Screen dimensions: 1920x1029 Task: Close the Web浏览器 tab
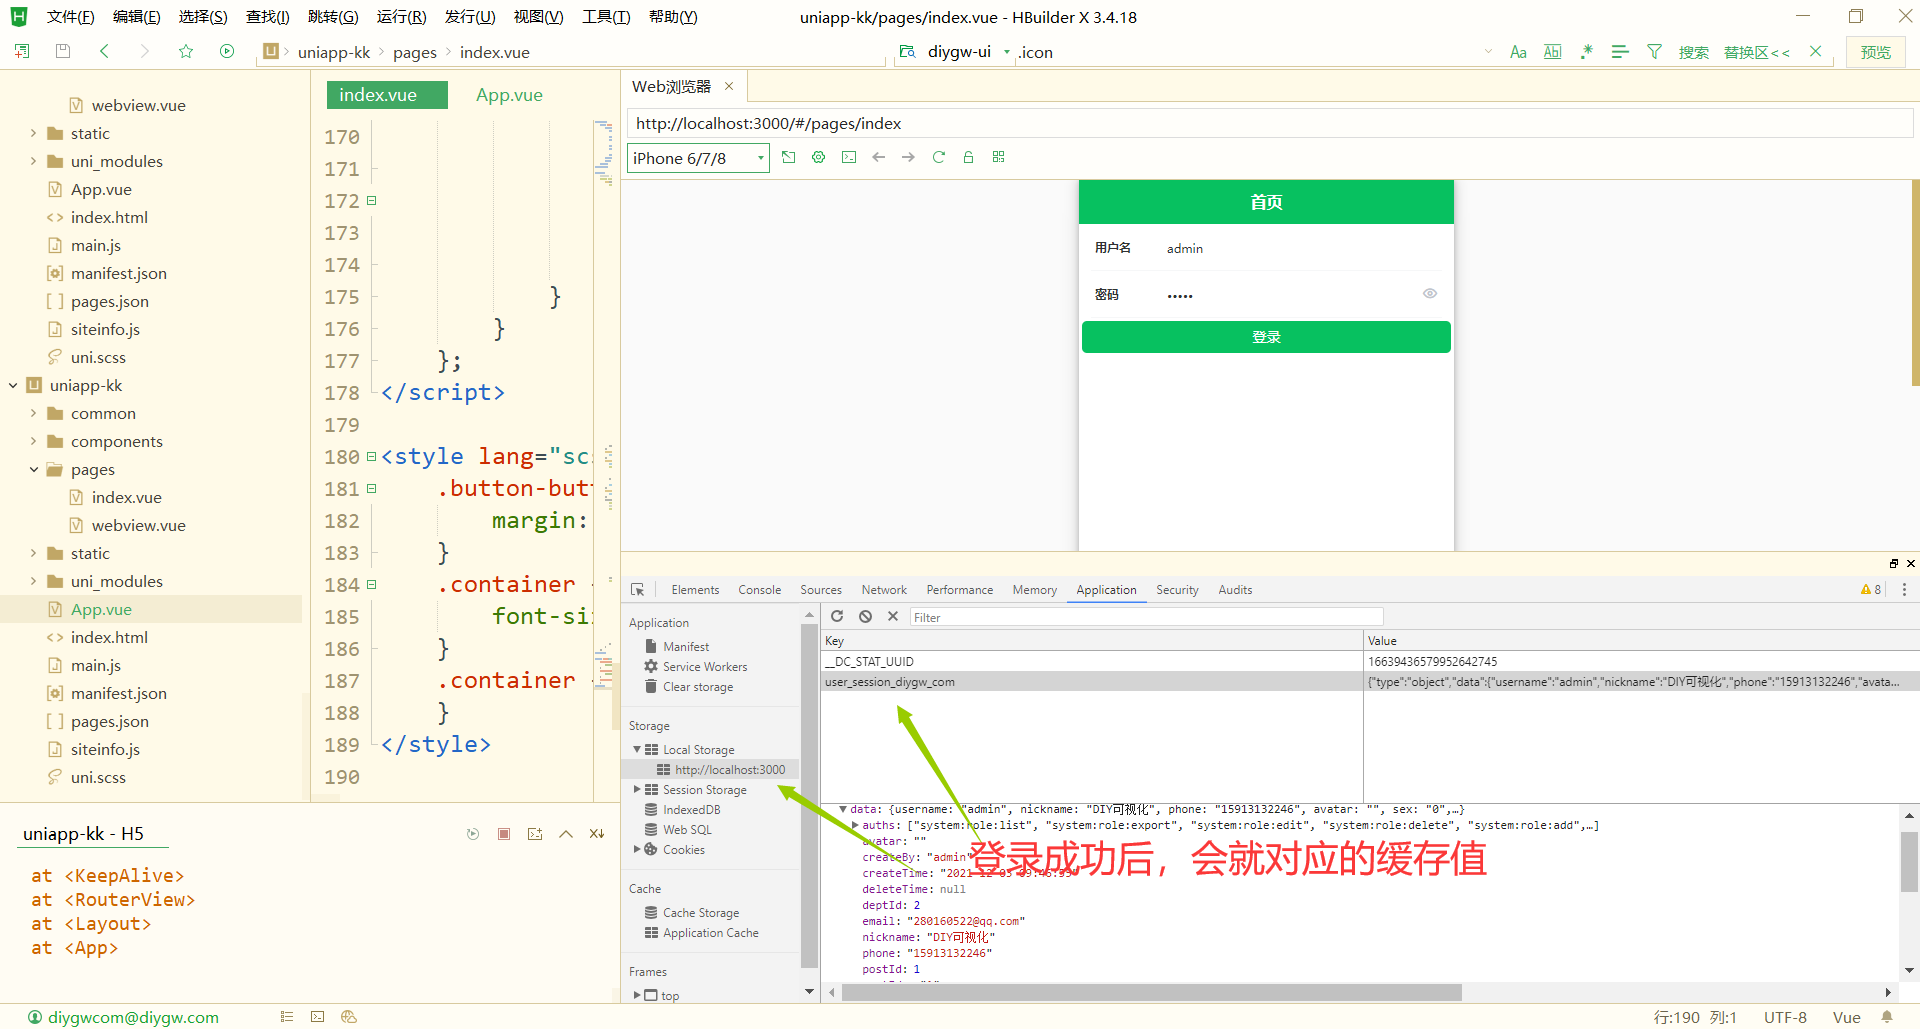pyautogui.click(x=729, y=86)
